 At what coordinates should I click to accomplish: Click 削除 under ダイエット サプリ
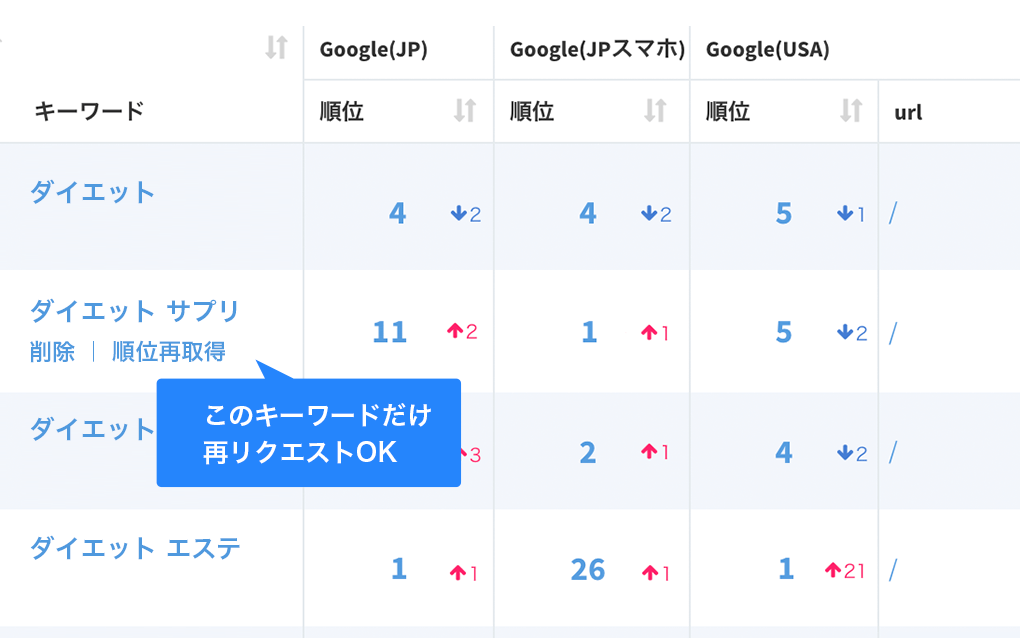coord(52,352)
